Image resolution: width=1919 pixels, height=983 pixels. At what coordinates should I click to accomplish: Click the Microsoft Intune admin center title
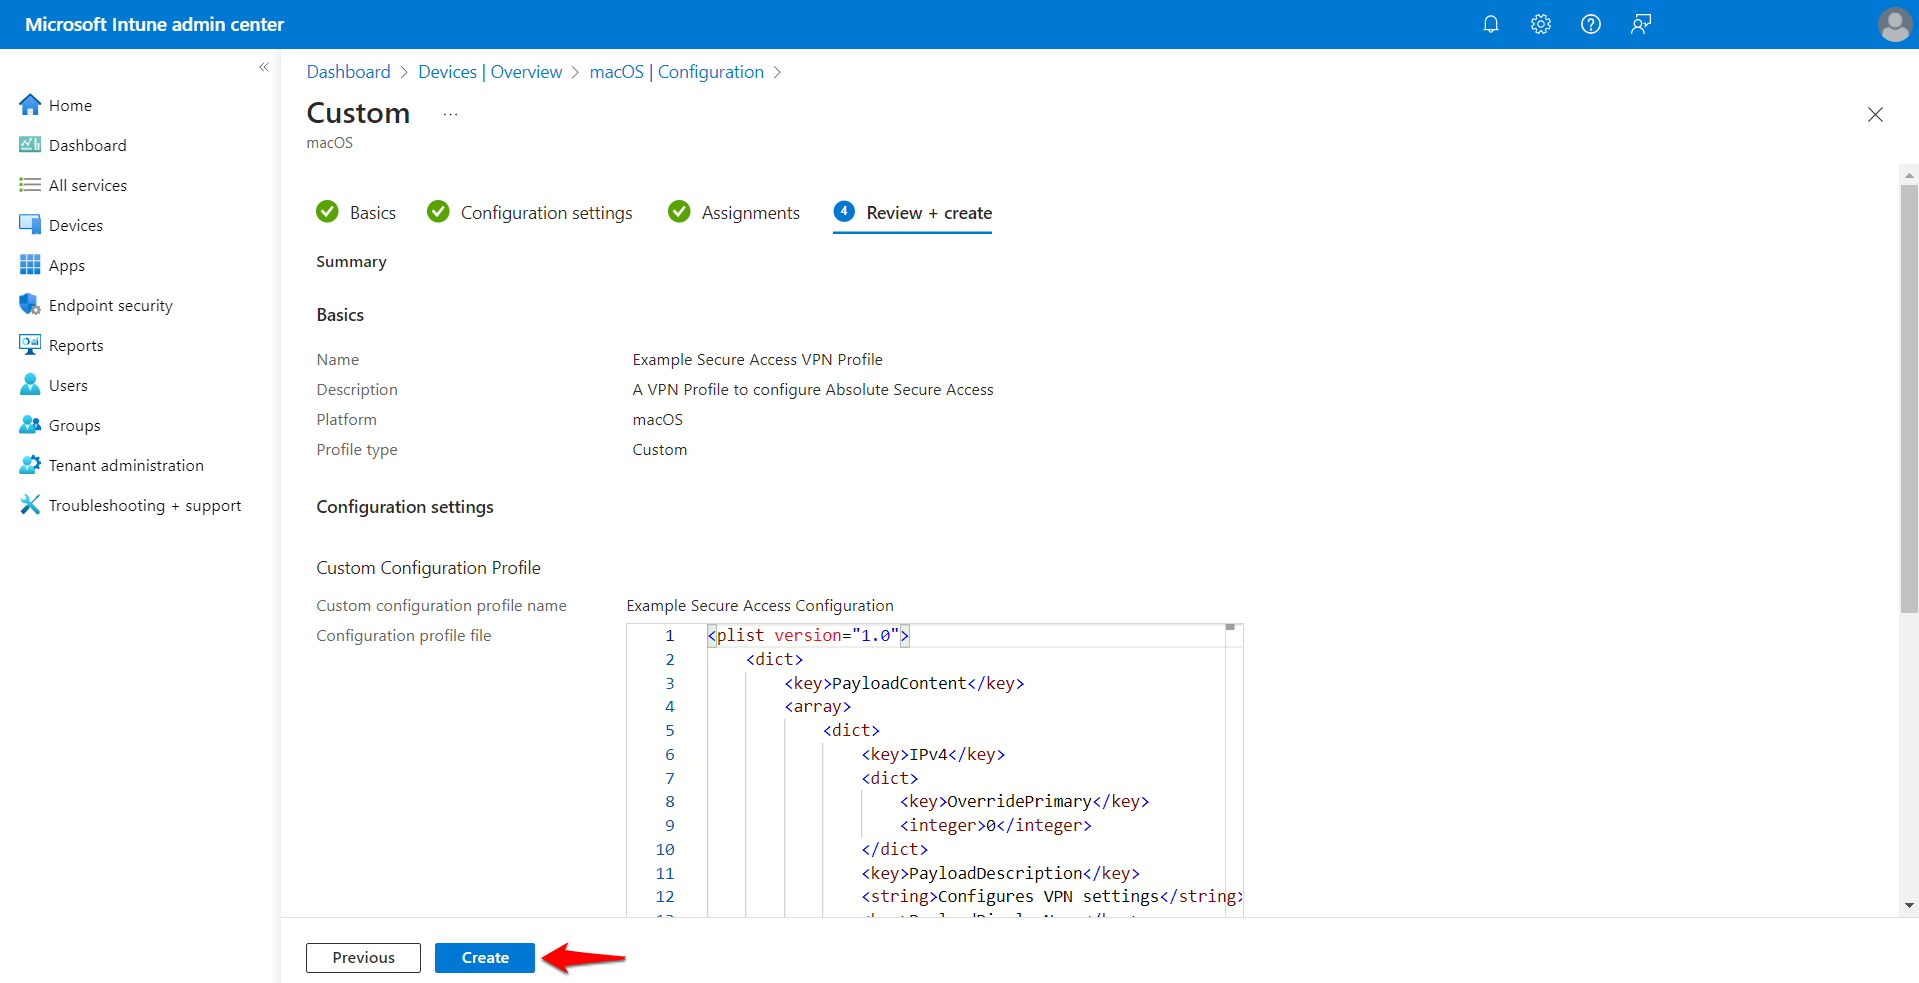point(154,24)
